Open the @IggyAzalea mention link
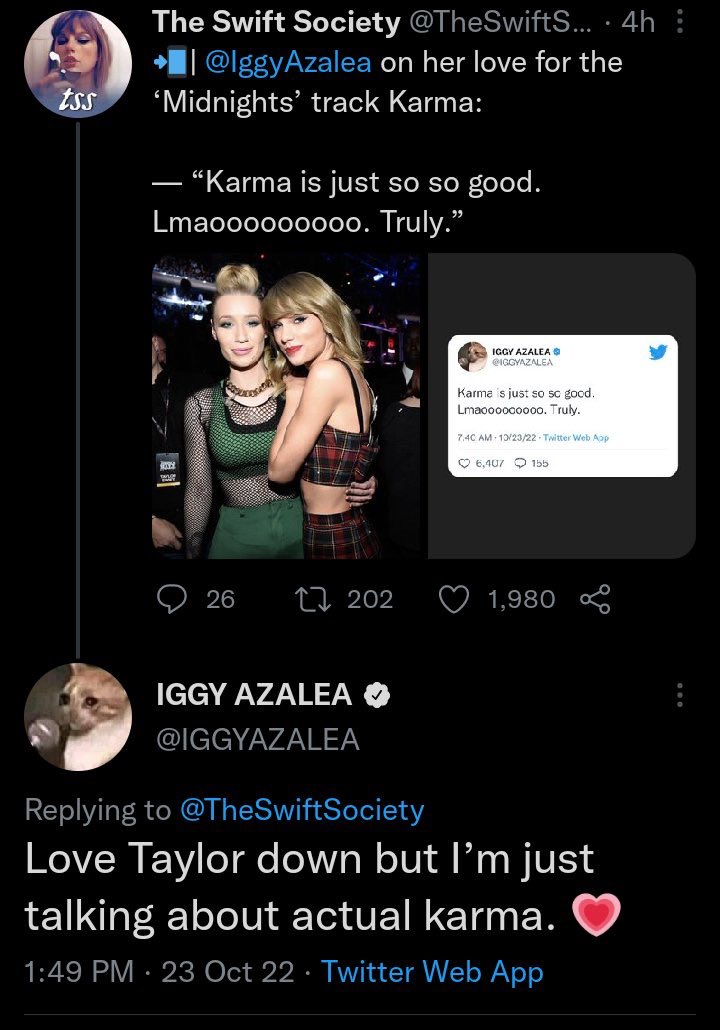The height and width of the screenshot is (1030, 720). tap(288, 63)
